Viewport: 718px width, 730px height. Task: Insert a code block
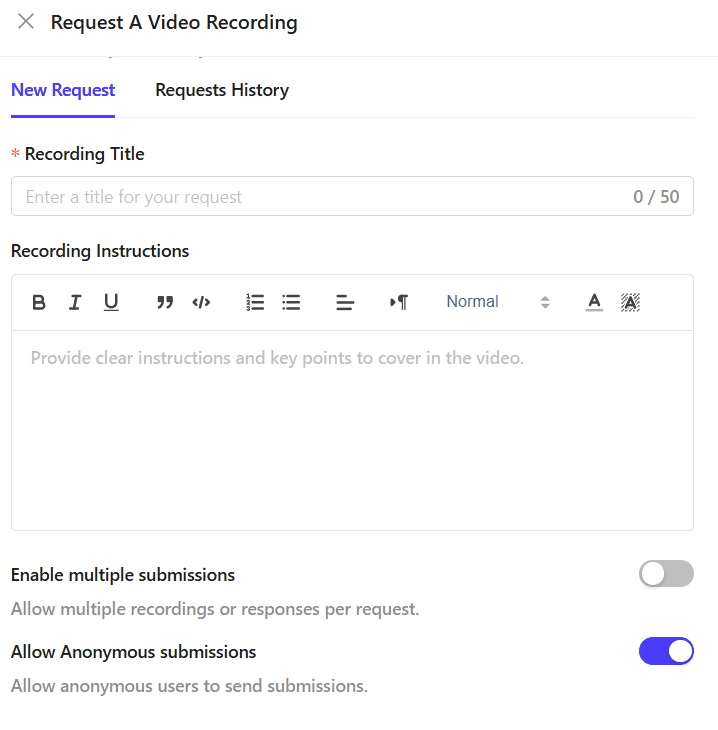[201, 303]
